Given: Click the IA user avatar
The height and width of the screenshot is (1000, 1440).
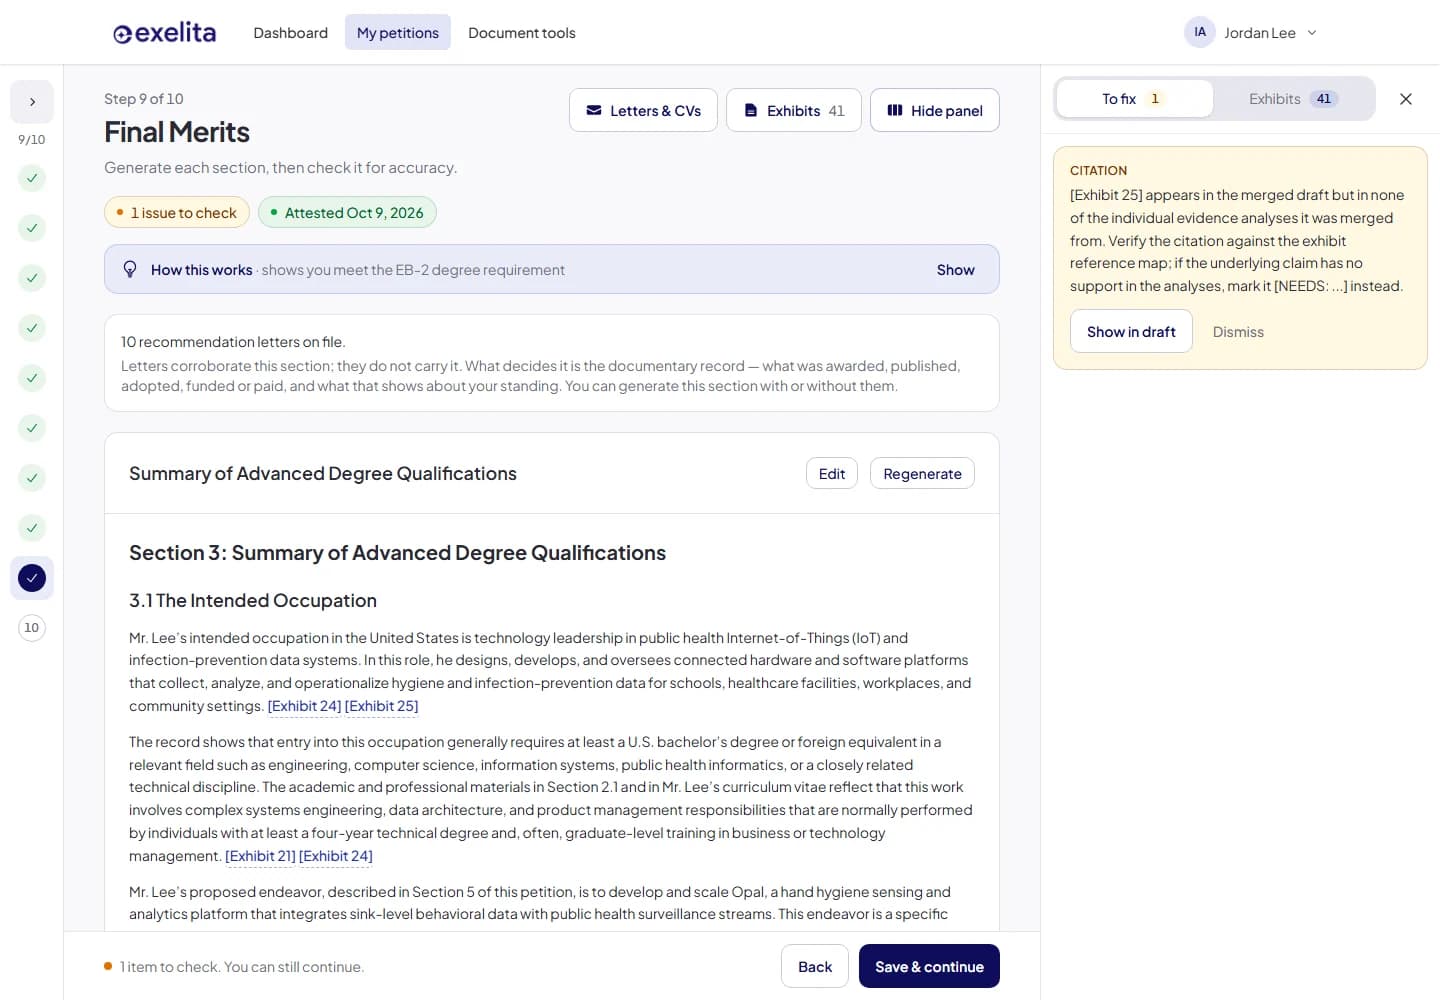Looking at the screenshot, I should (x=1200, y=32).
